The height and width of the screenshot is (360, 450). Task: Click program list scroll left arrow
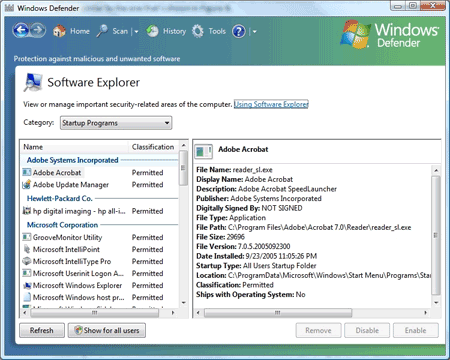click(25, 313)
